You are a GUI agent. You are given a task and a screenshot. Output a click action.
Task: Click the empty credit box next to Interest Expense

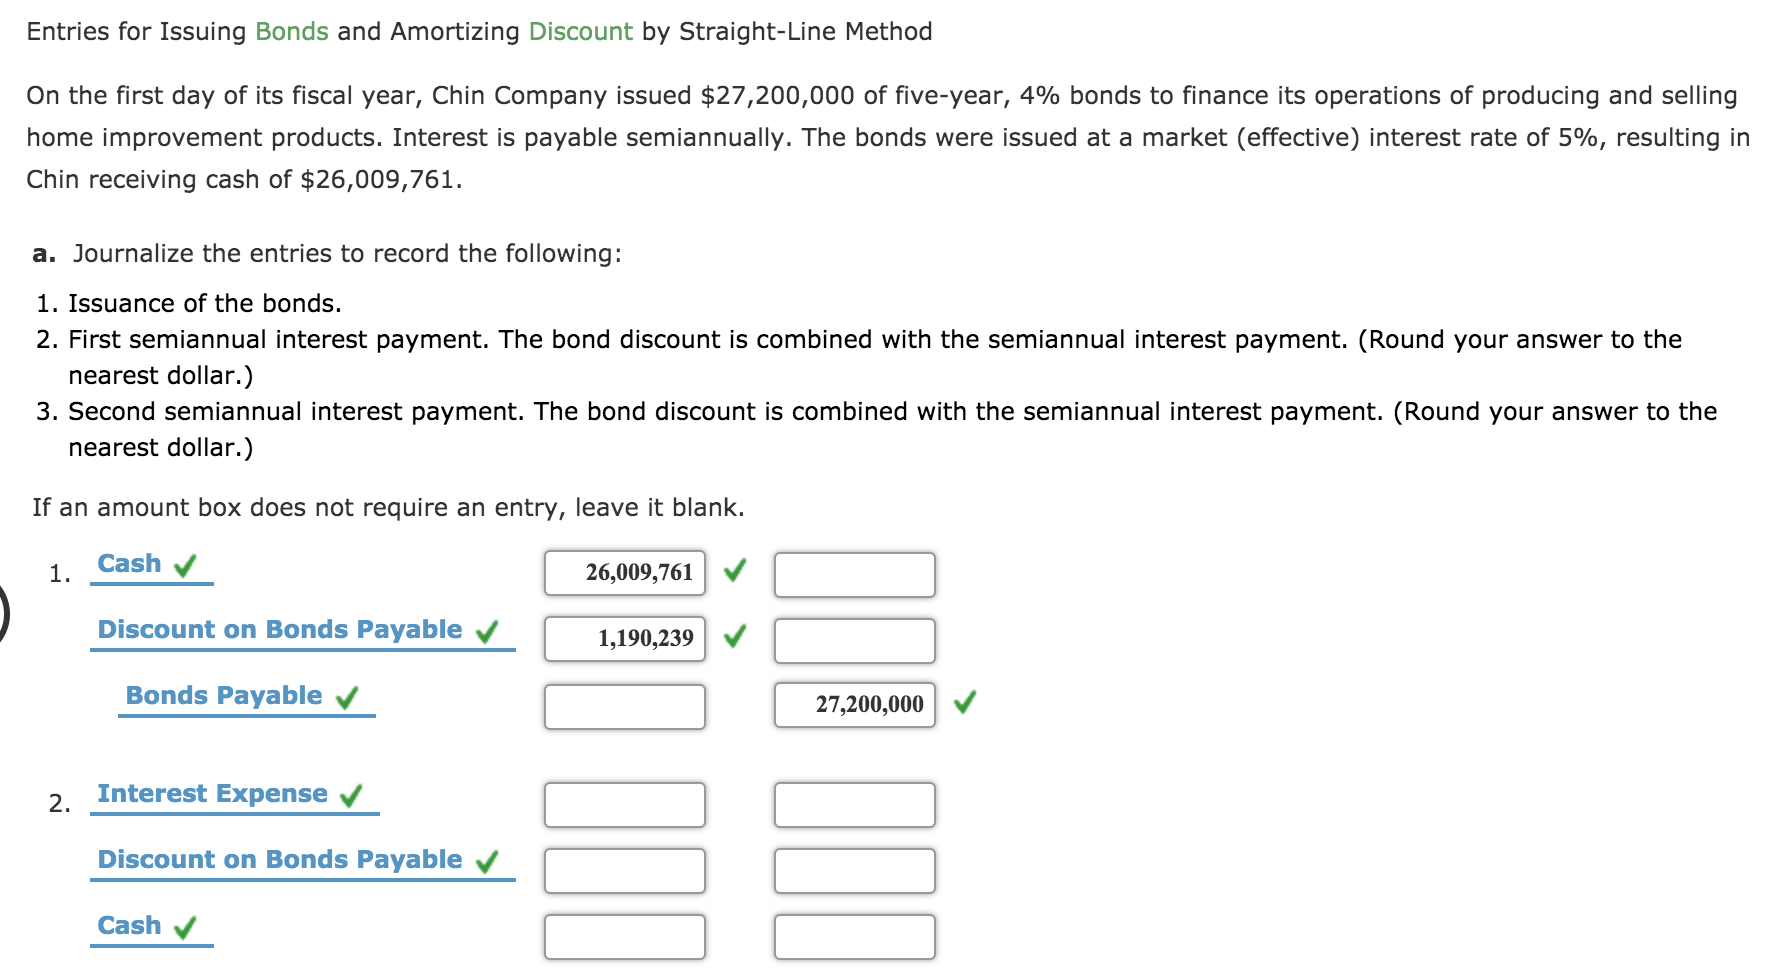855,804
